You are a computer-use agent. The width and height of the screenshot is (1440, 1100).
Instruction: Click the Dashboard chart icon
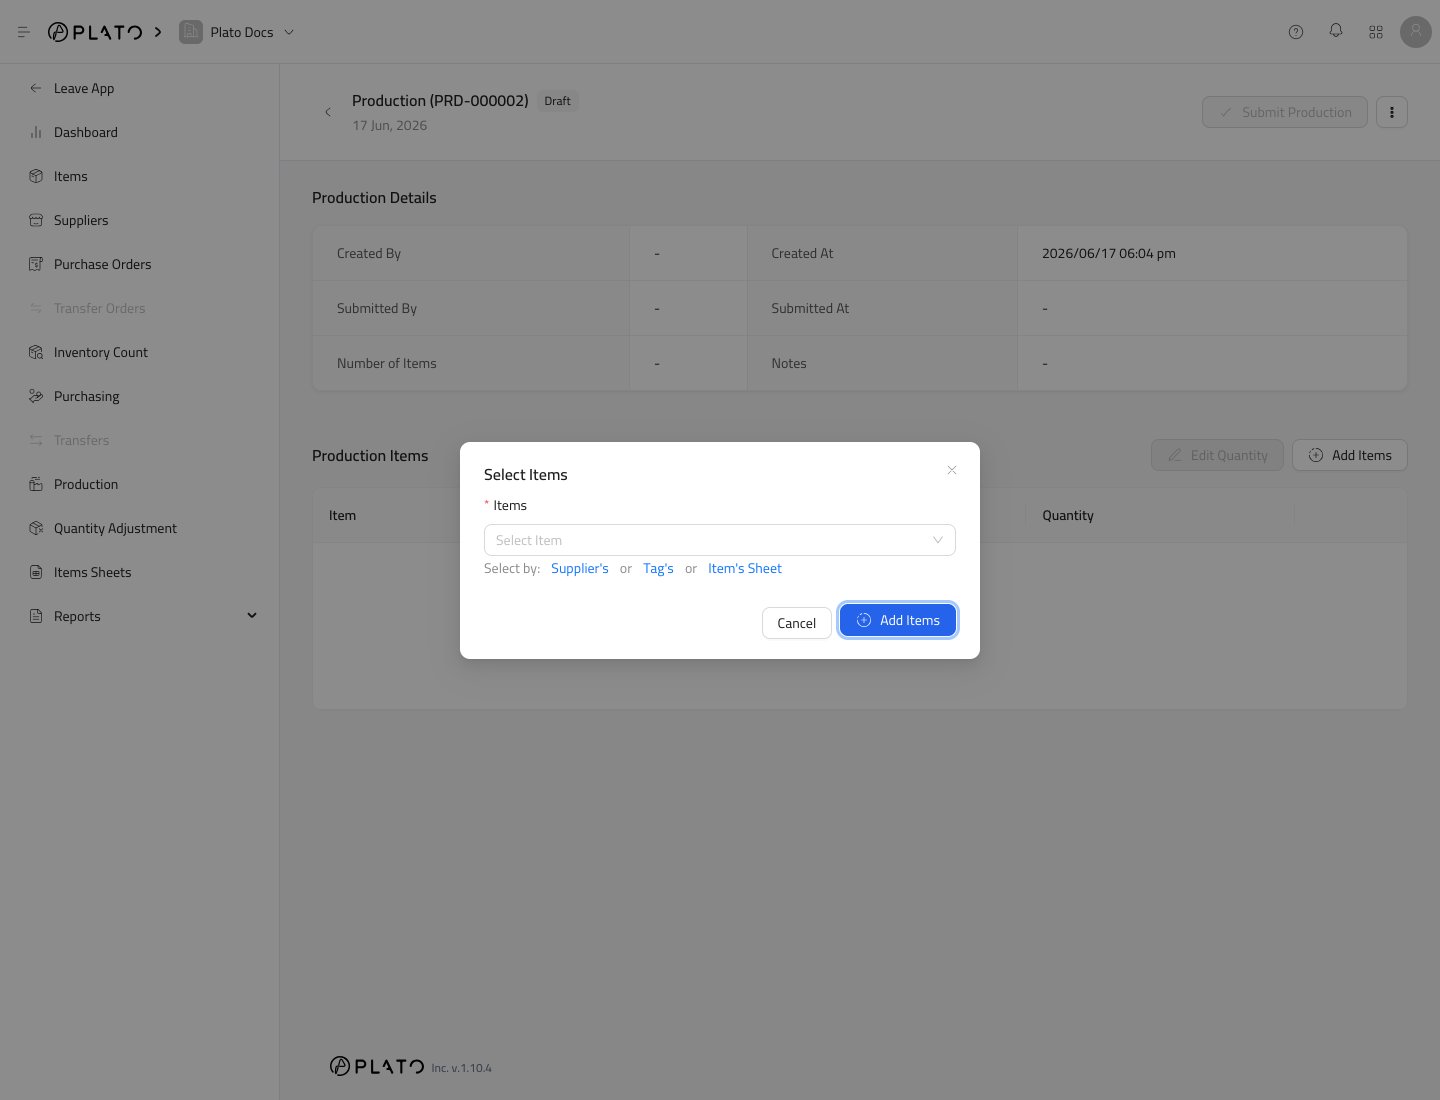click(36, 132)
